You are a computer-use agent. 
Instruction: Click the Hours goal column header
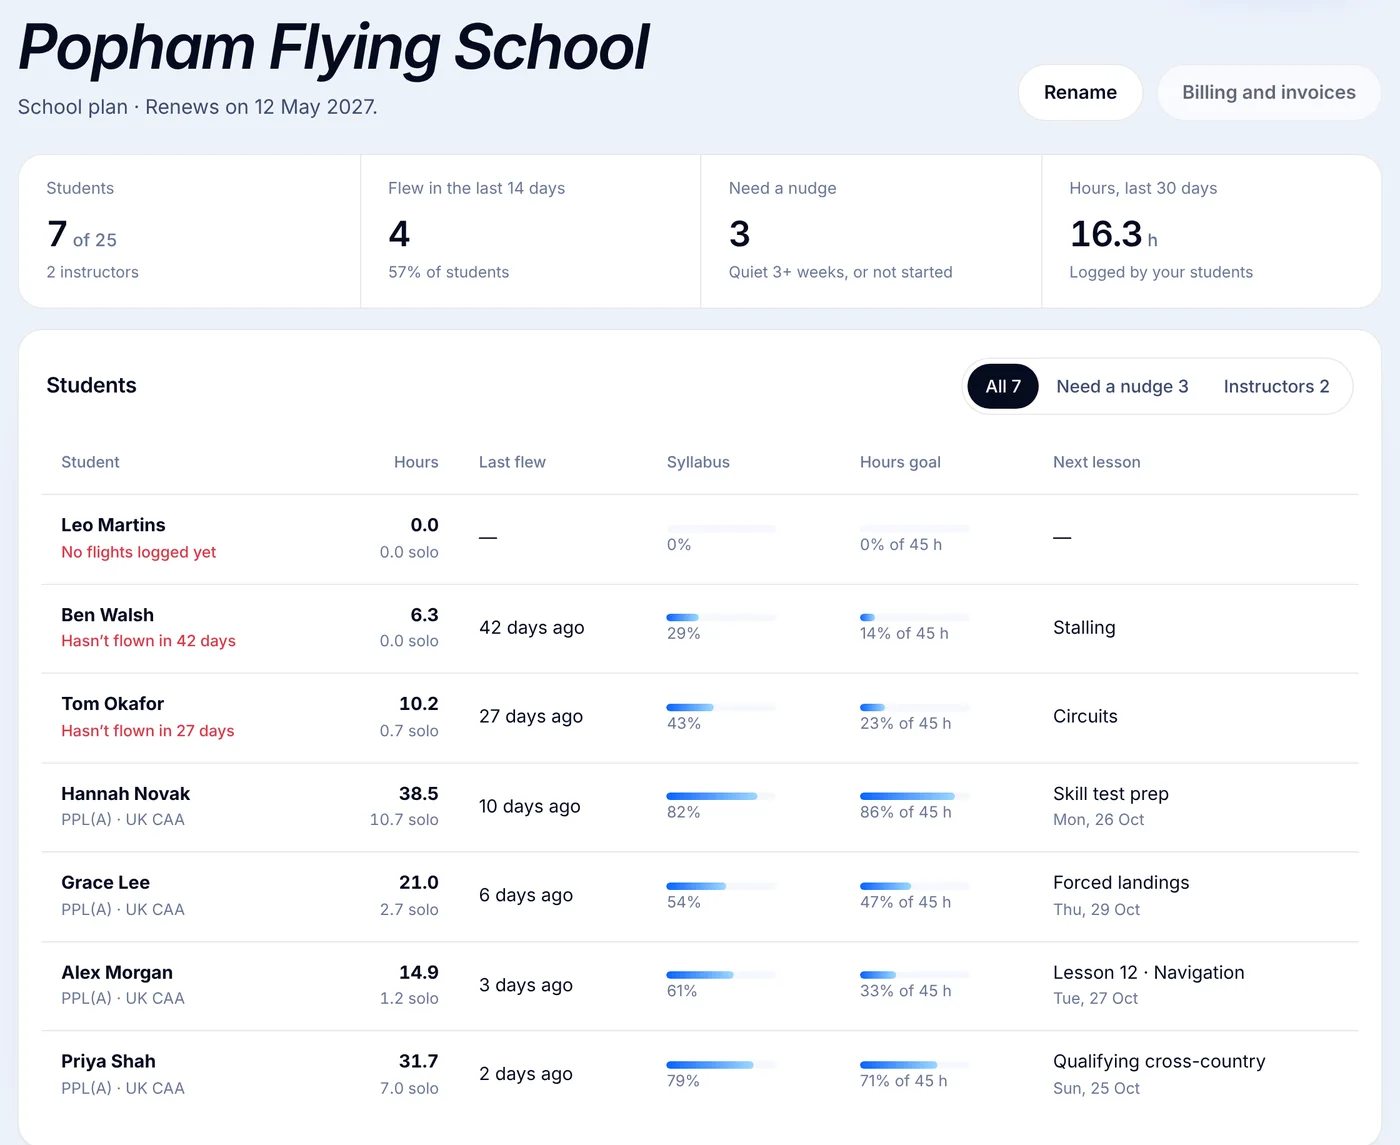pos(900,462)
